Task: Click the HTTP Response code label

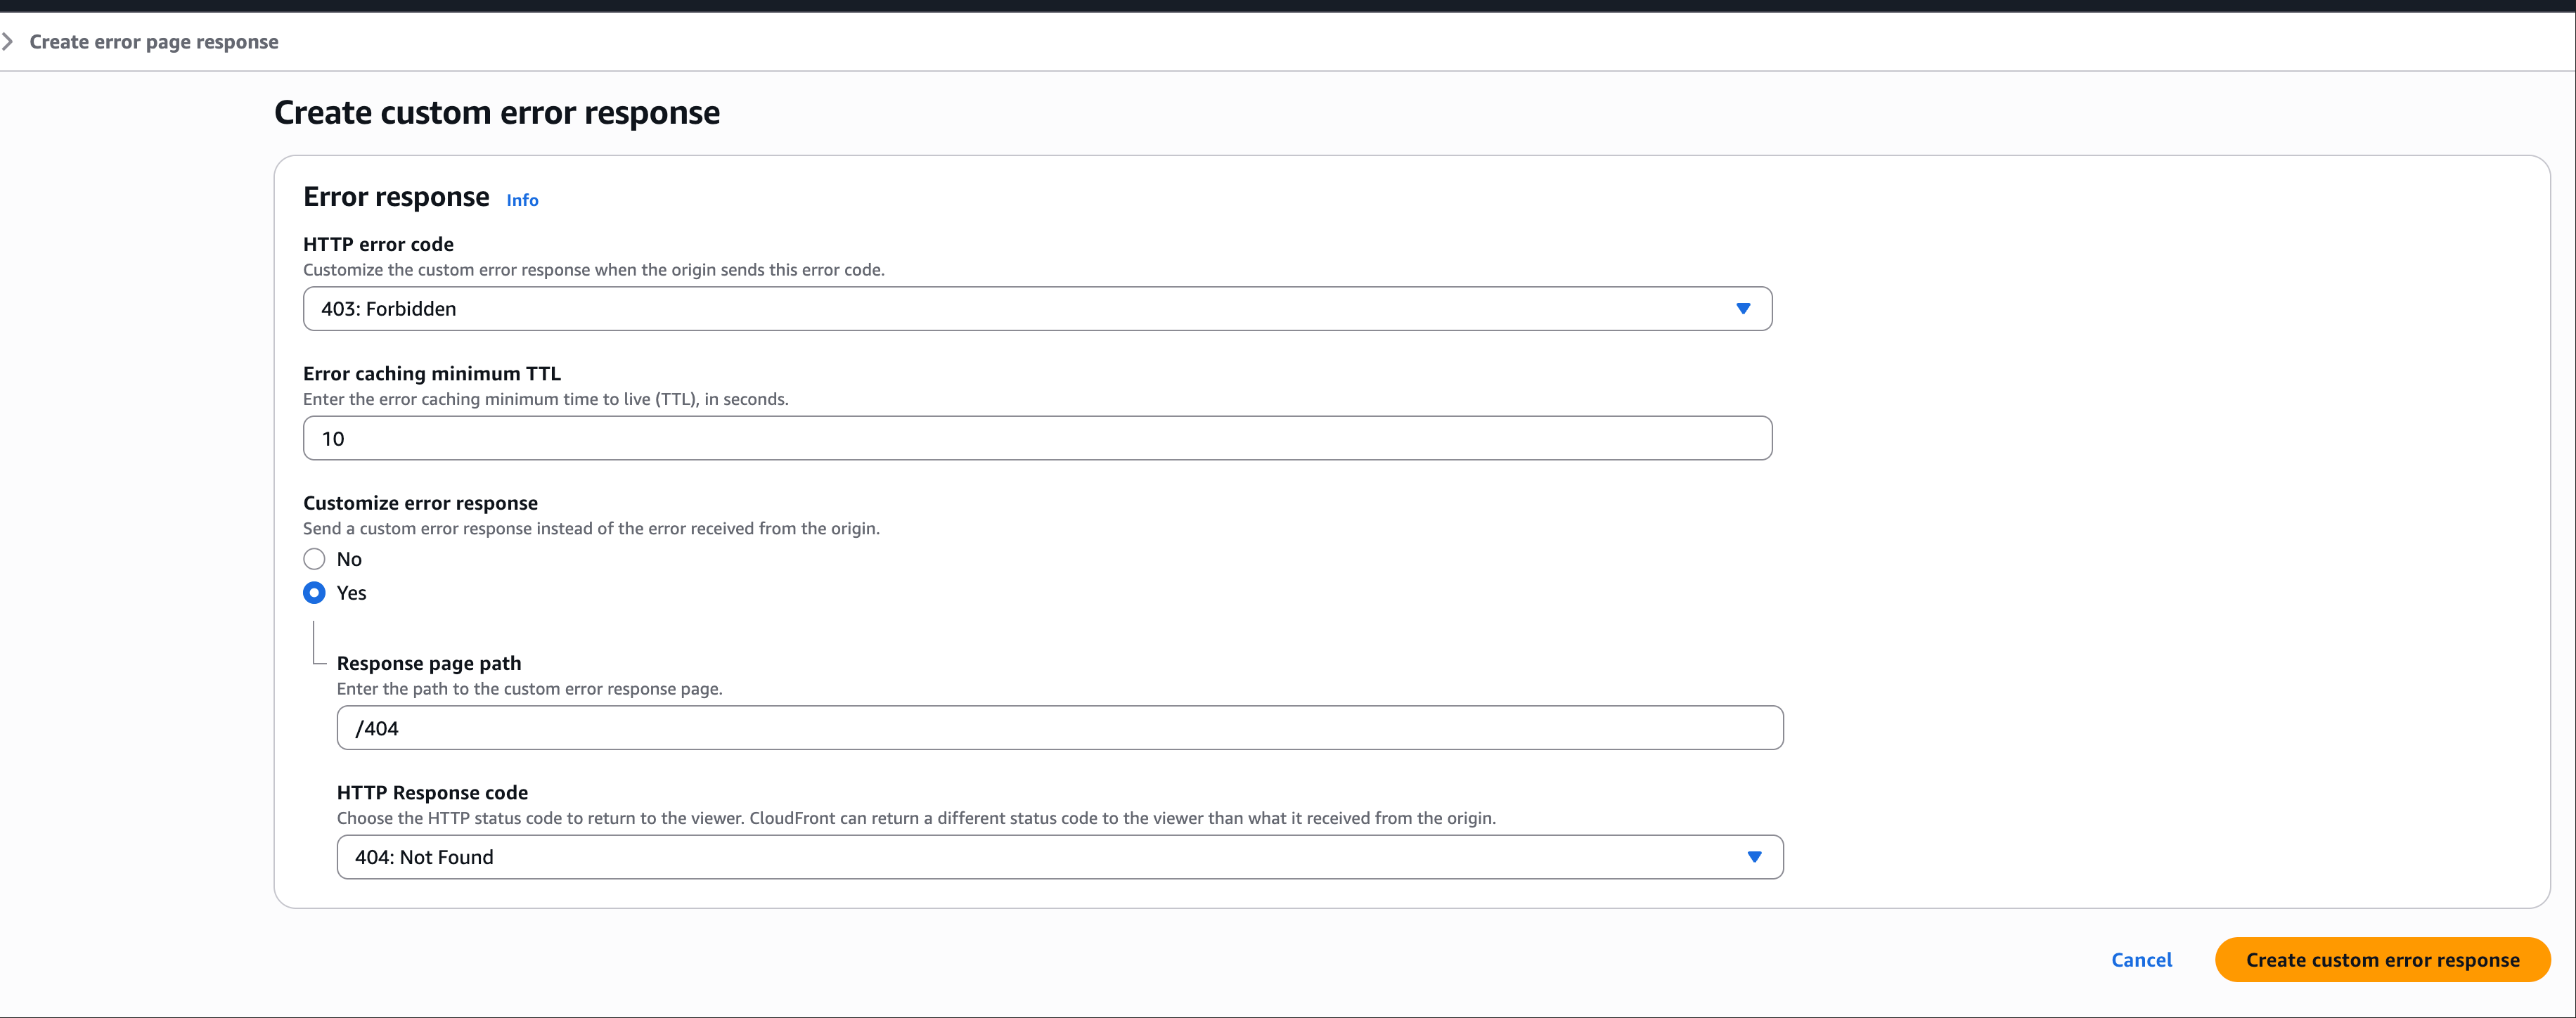Action: point(432,792)
